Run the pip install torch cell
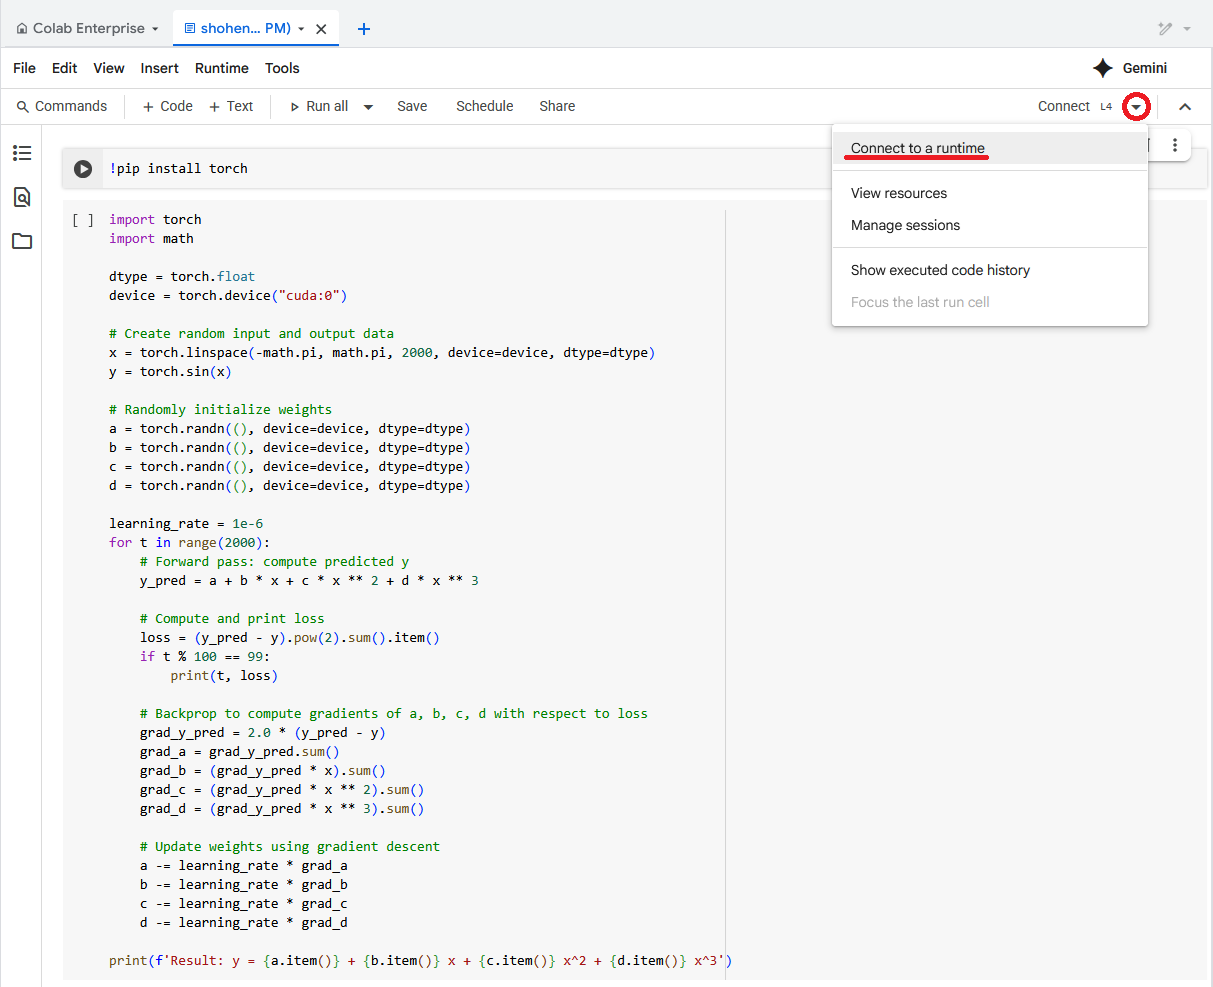This screenshot has width=1213, height=987. [x=83, y=169]
